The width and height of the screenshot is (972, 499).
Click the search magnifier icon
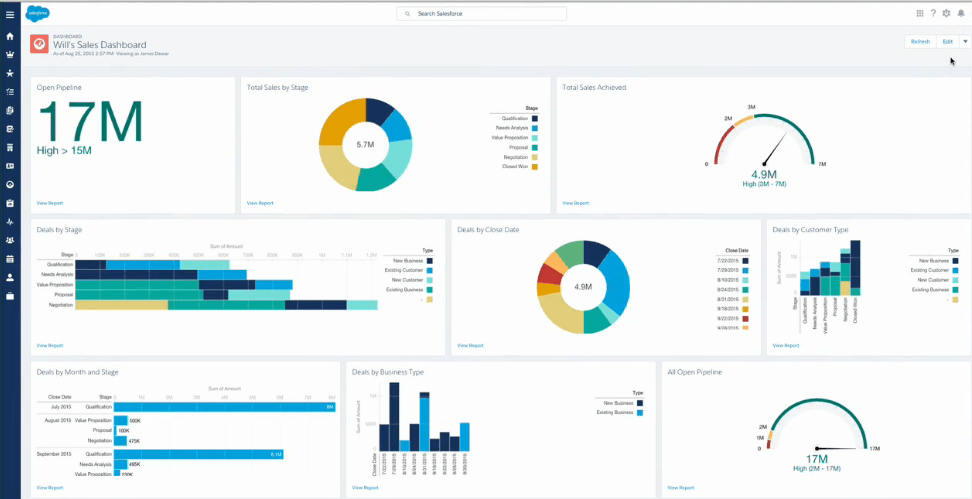tap(407, 14)
